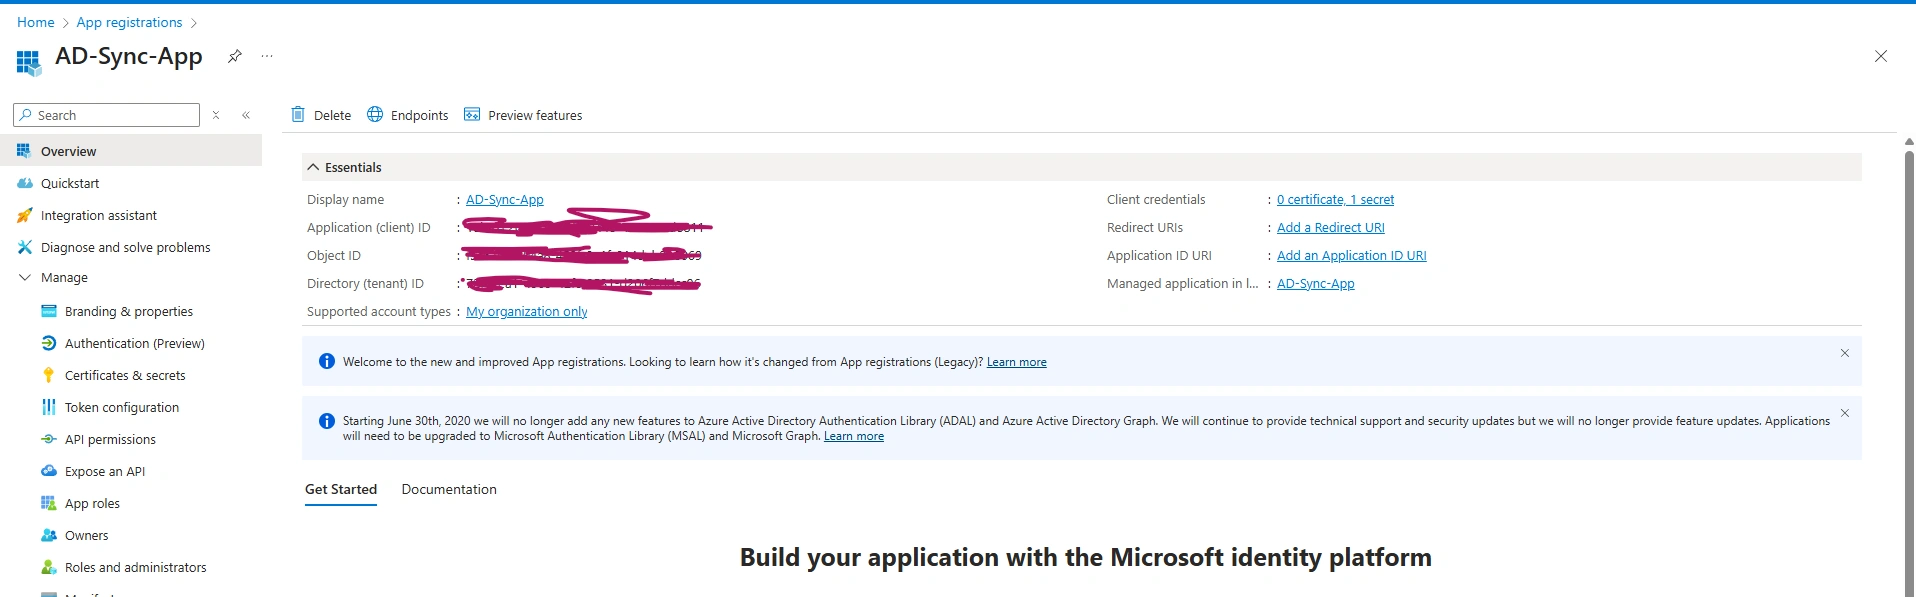Dismiss the welcome info banner
This screenshot has width=1916, height=597.
pos(1845,353)
